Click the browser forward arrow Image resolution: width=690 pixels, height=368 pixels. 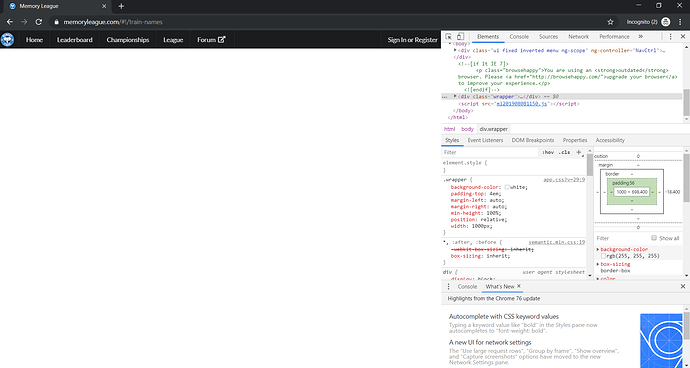click(24, 22)
